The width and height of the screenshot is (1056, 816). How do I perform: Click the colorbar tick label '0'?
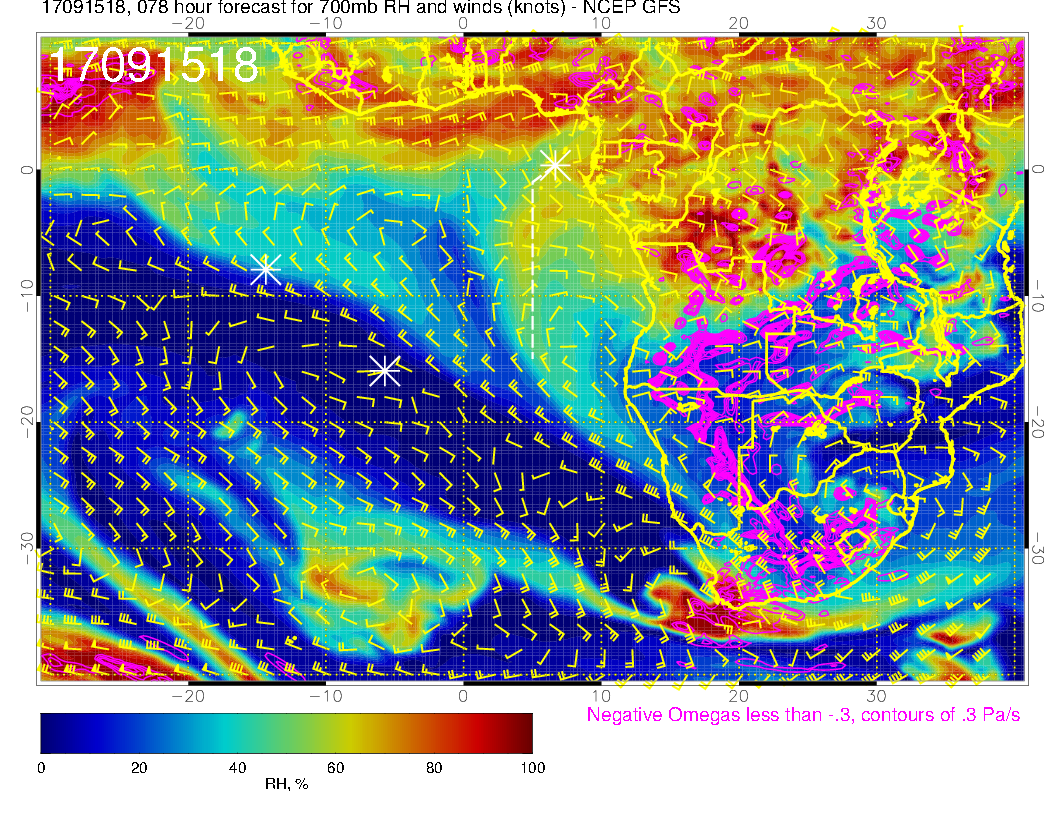click(41, 768)
